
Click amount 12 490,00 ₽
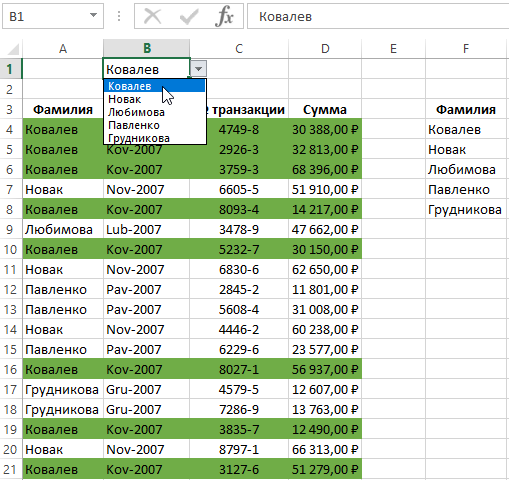[325, 429]
